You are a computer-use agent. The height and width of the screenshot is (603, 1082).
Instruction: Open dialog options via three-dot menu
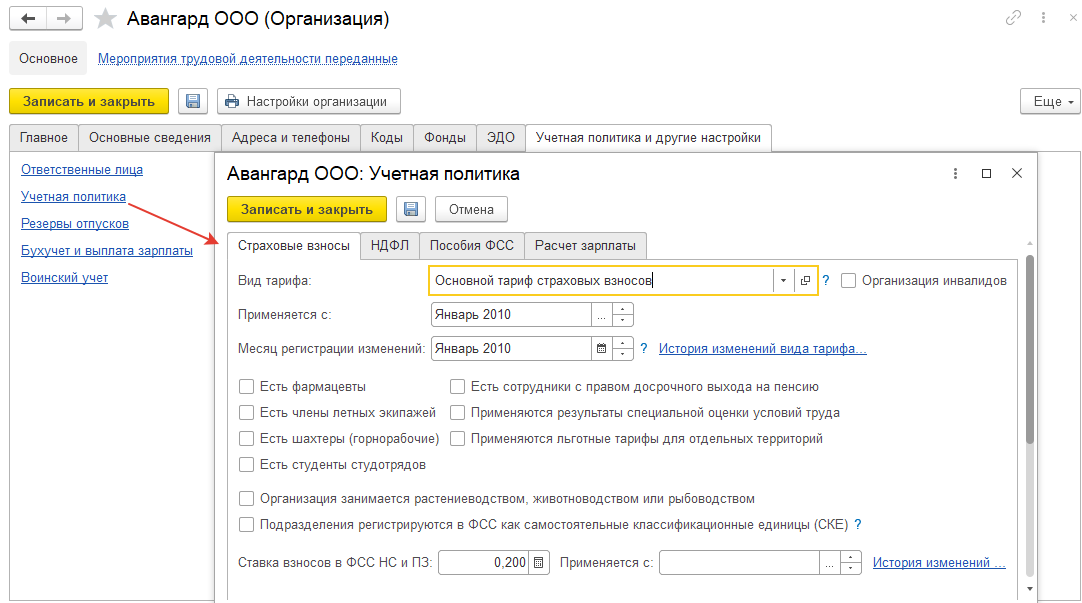pyautogui.click(x=955, y=173)
